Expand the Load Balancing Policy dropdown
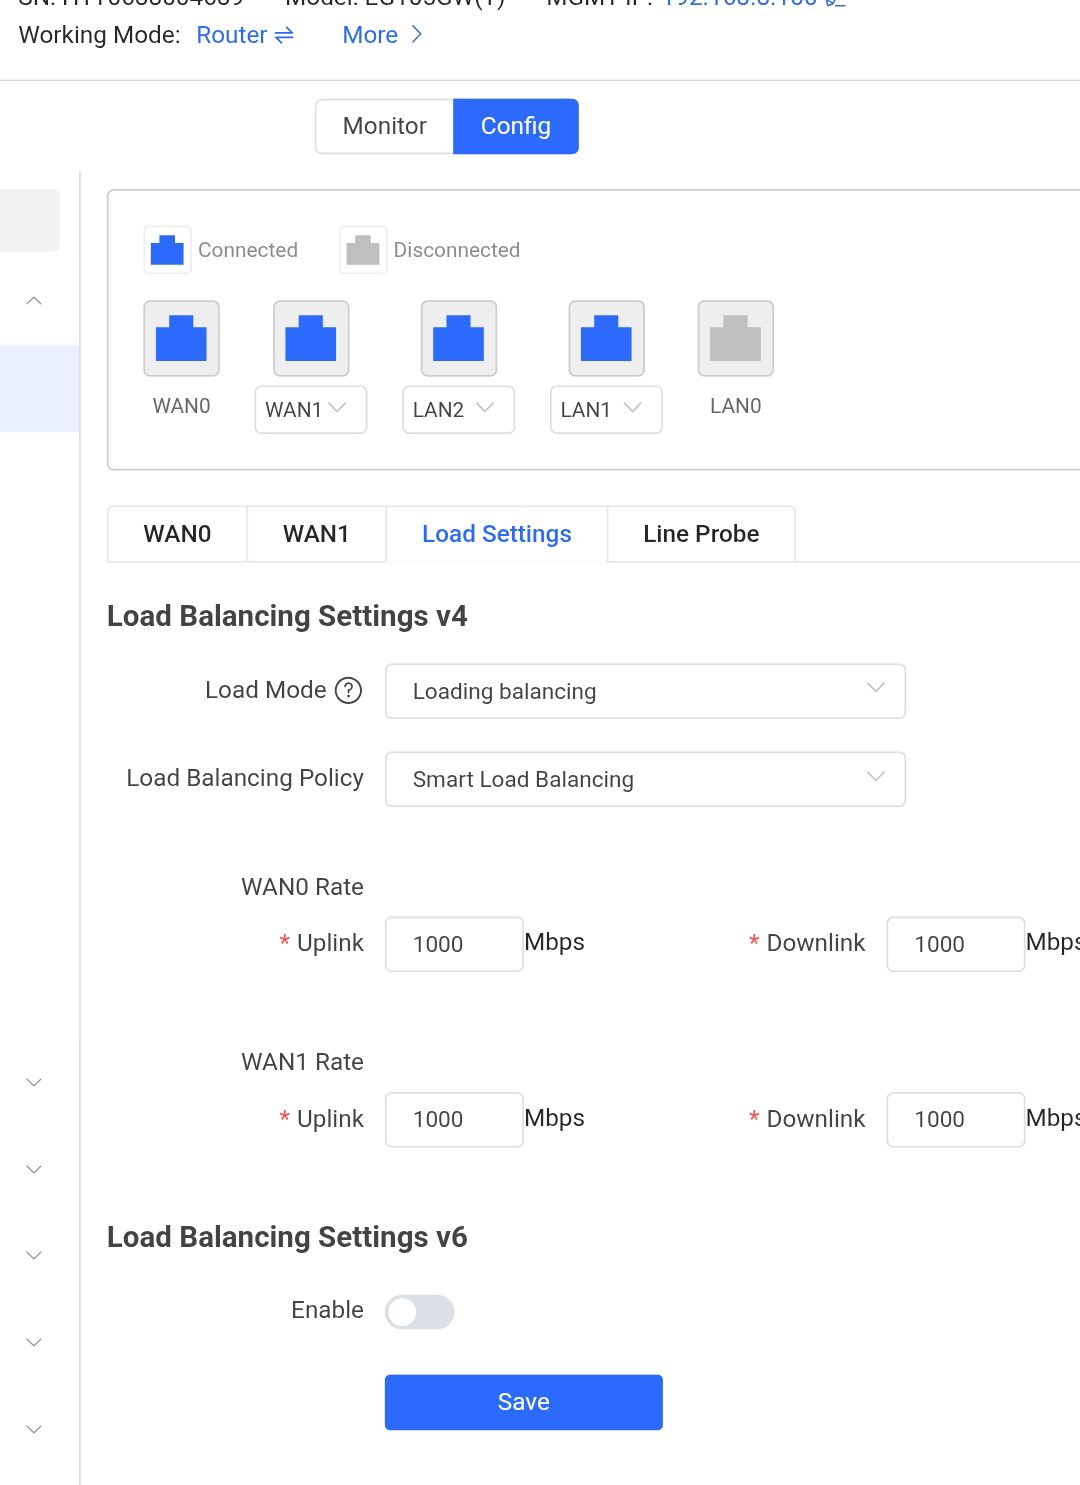This screenshot has height=1485, width=1080. (645, 779)
